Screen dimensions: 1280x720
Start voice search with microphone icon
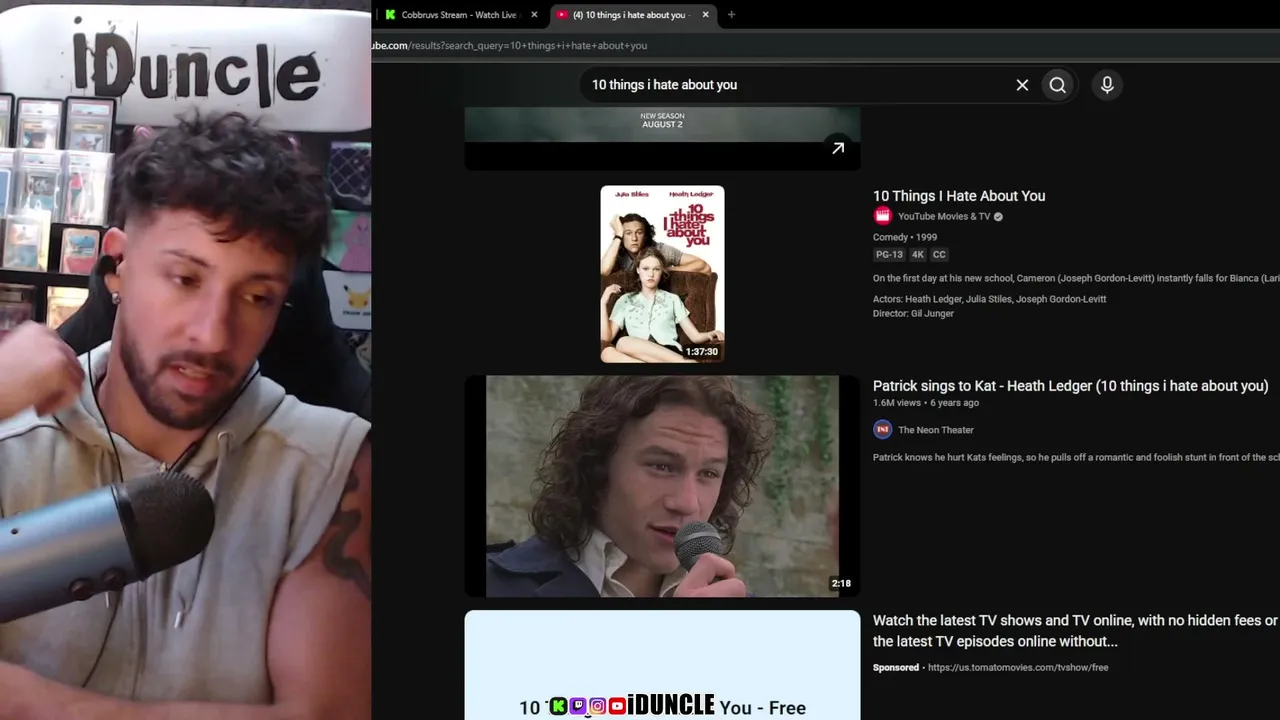[x=1107, y=85]
